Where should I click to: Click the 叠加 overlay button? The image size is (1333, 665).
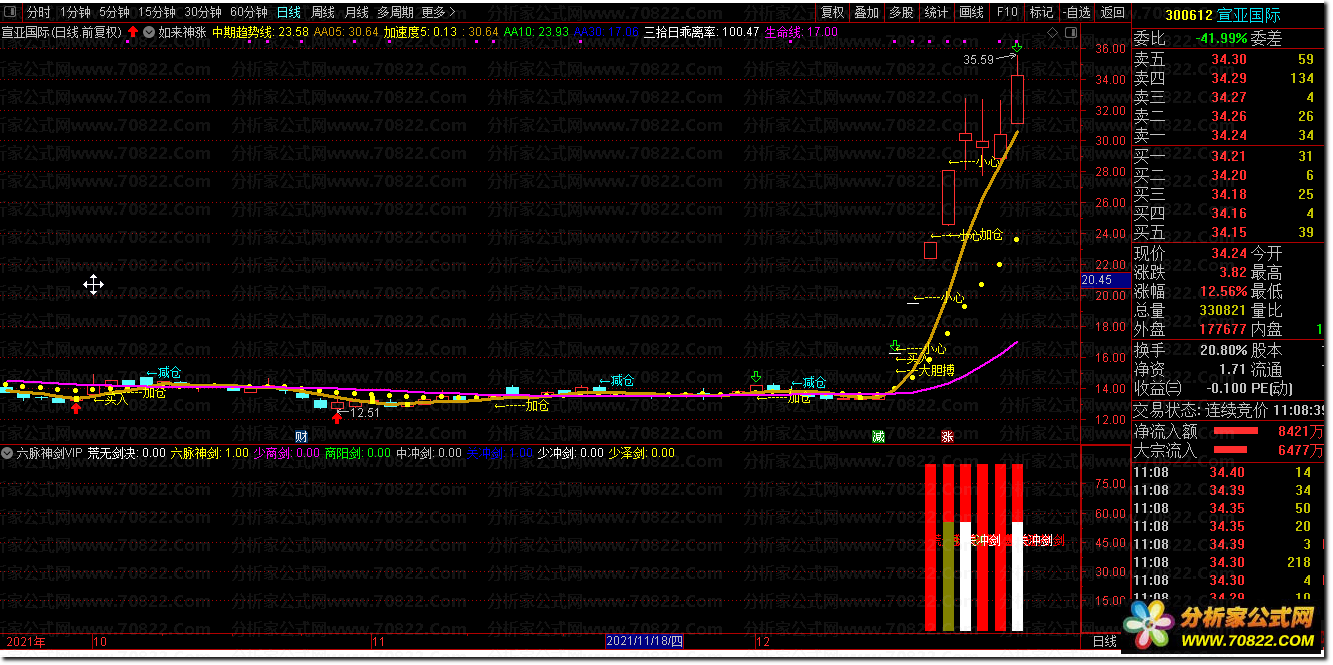tap(867, 13)
